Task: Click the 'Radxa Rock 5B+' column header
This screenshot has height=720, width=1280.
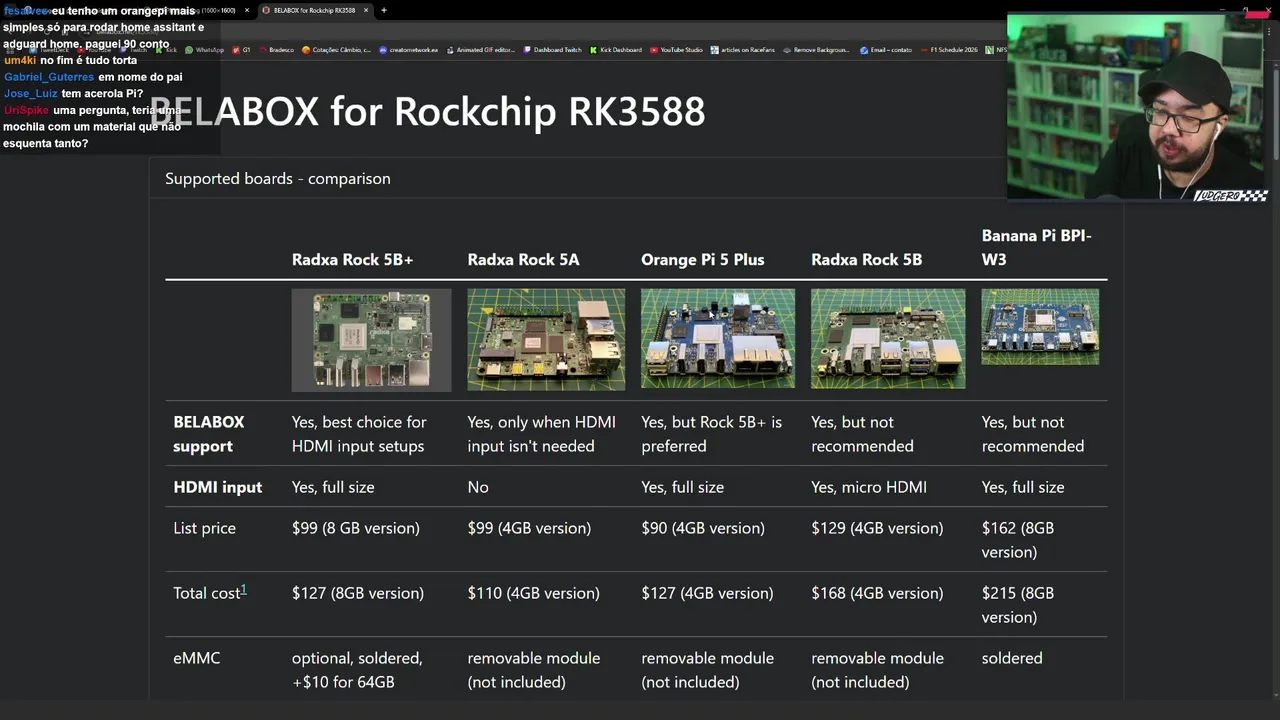Action: coord(352,259)
